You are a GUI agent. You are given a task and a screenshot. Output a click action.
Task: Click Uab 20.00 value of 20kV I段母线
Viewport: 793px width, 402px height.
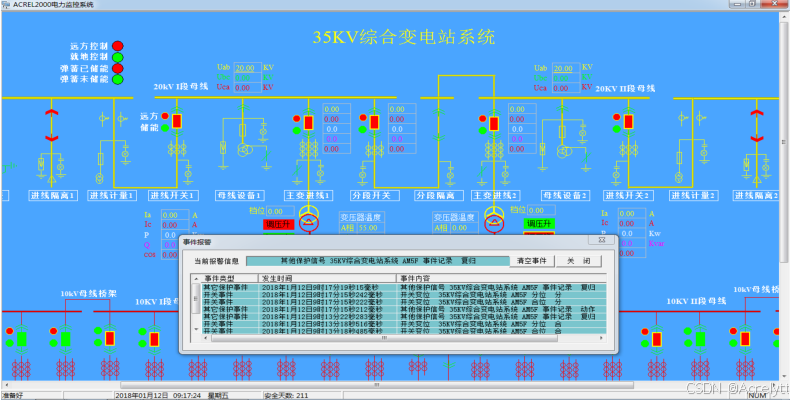click(246, 68)
